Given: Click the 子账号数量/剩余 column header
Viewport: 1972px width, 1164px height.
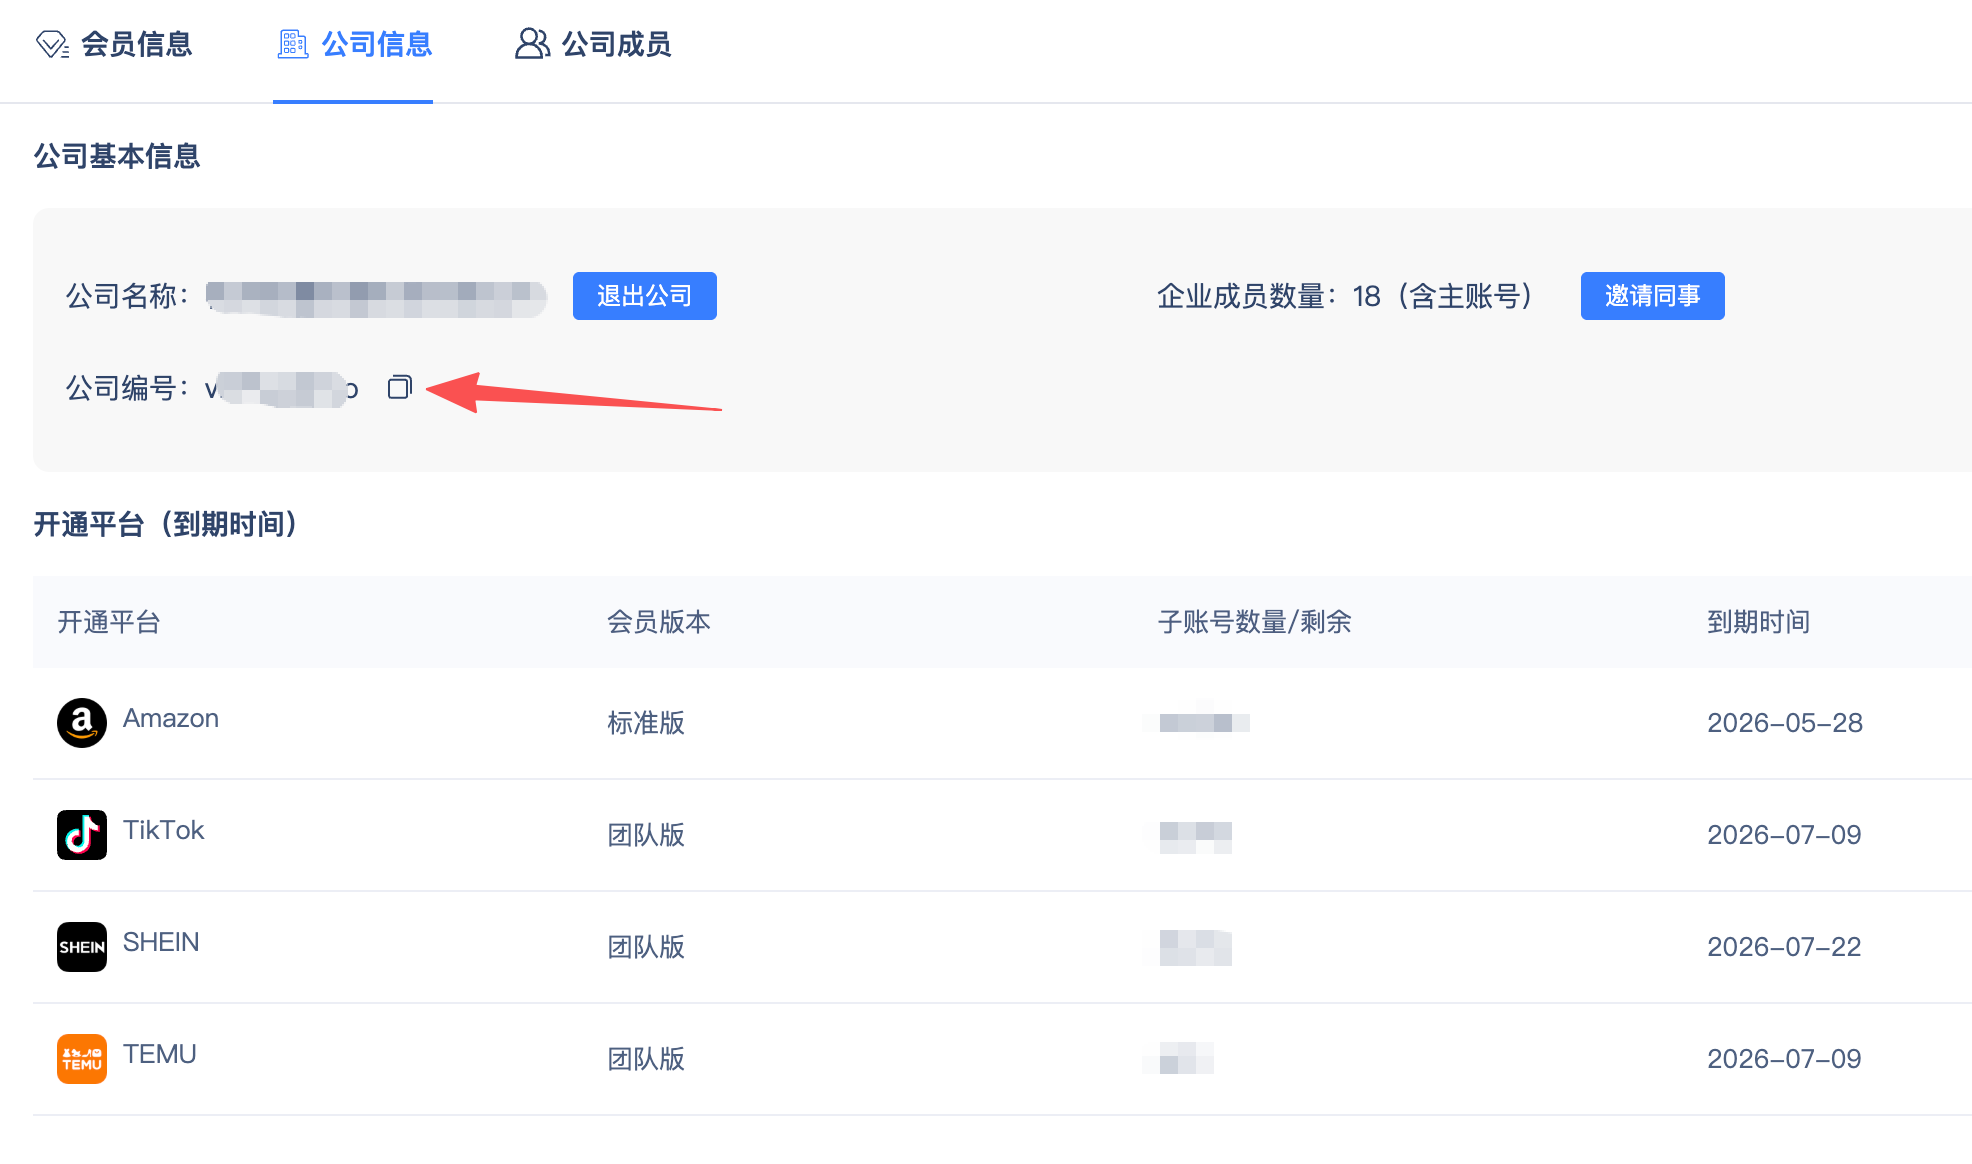Looking at the screenshot, I should click(x=1254, y=622).
